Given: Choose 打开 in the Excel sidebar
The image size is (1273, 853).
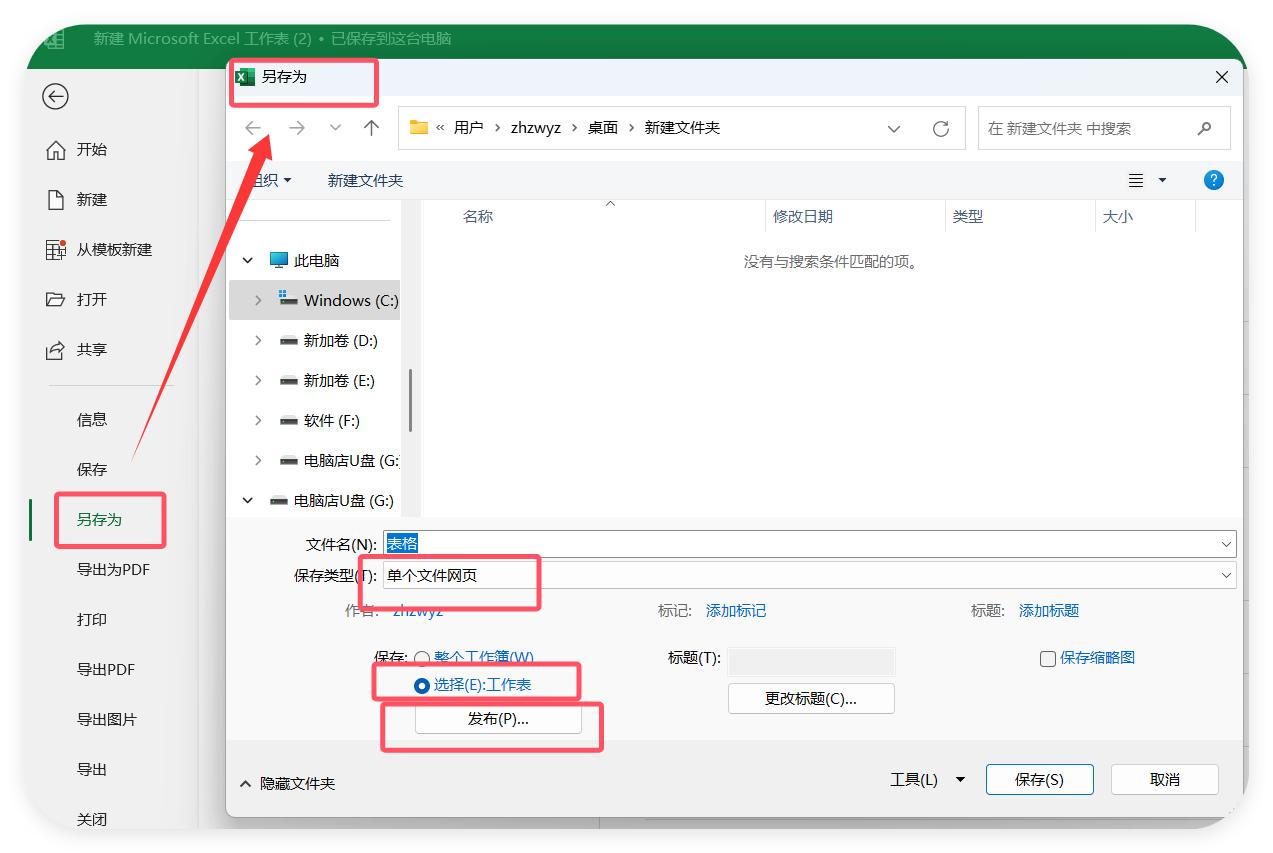Looking at the screenshot, I should (x=91, y=300).
